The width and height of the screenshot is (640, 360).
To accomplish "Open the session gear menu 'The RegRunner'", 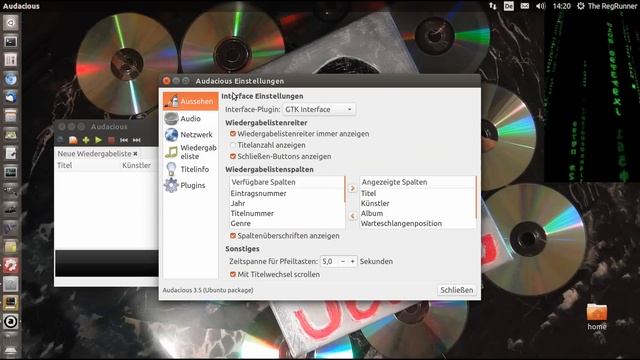I will pos(607,6).
